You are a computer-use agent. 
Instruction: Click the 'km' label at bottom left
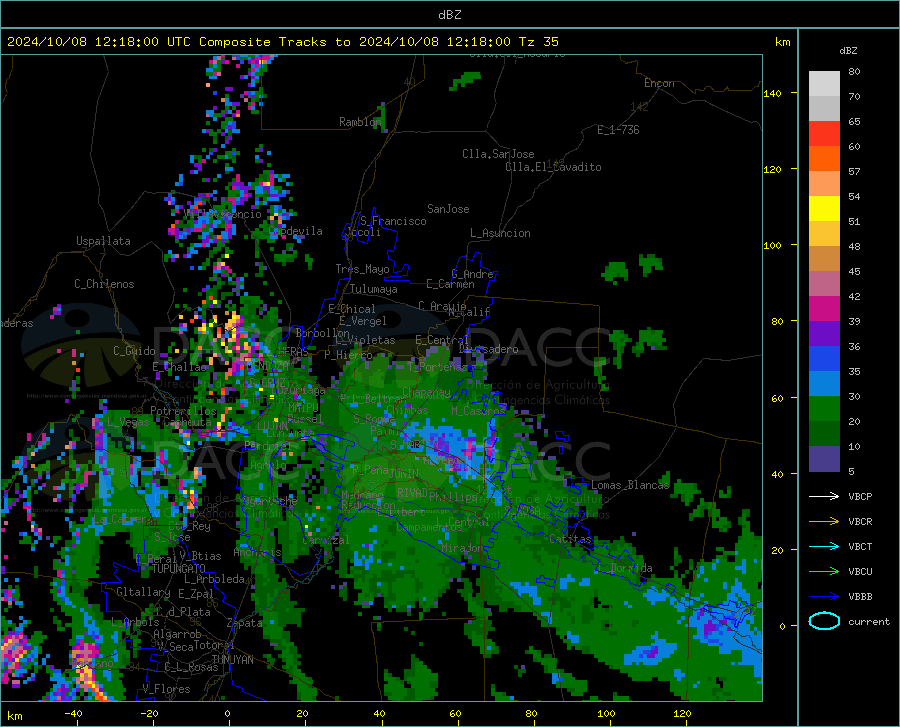[x=14, y=716]
